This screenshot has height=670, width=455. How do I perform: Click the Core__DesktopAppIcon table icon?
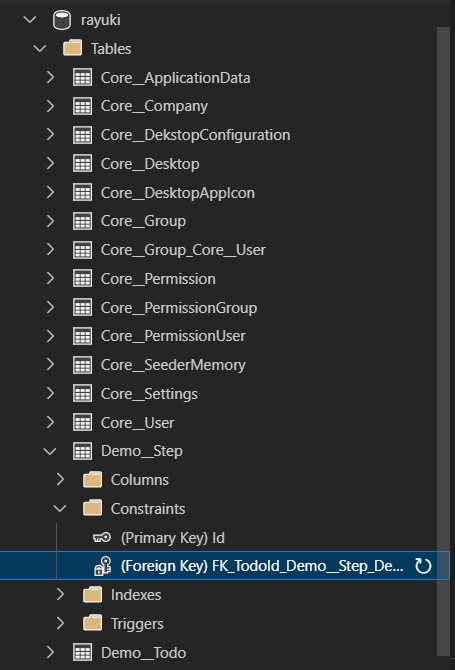click(82, 193)
